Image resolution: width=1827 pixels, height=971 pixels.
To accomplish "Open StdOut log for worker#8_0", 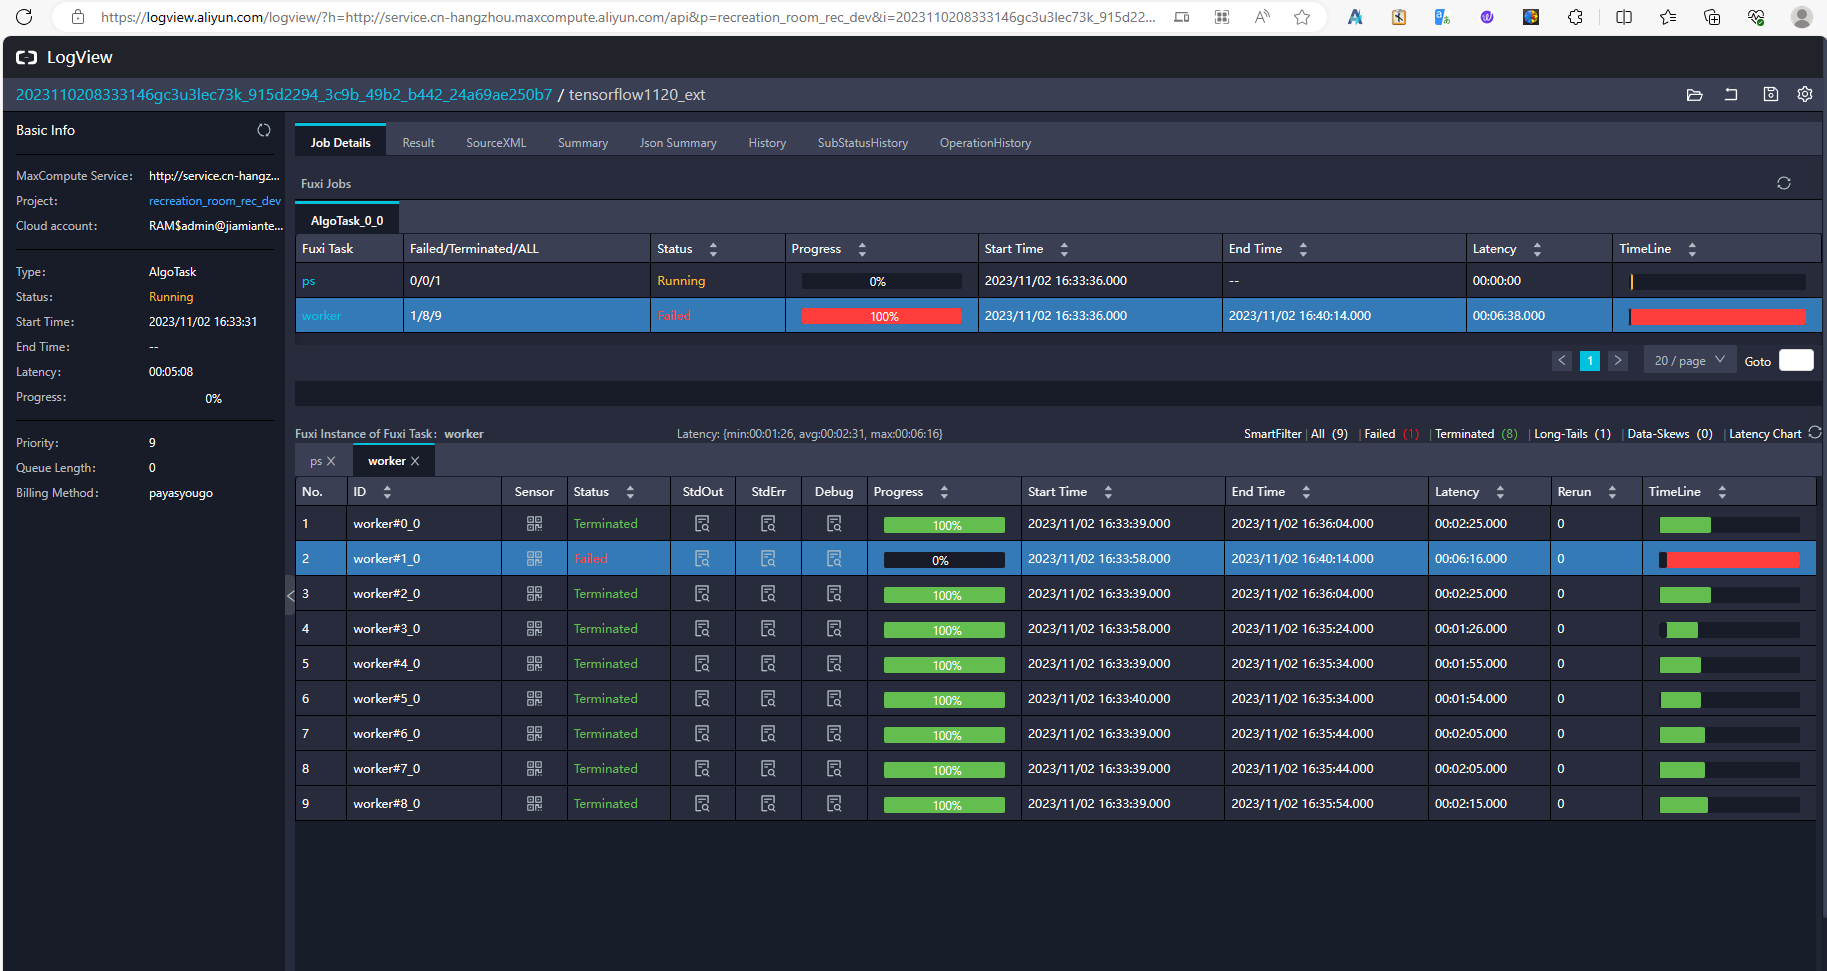I will (x=702, y=804).
